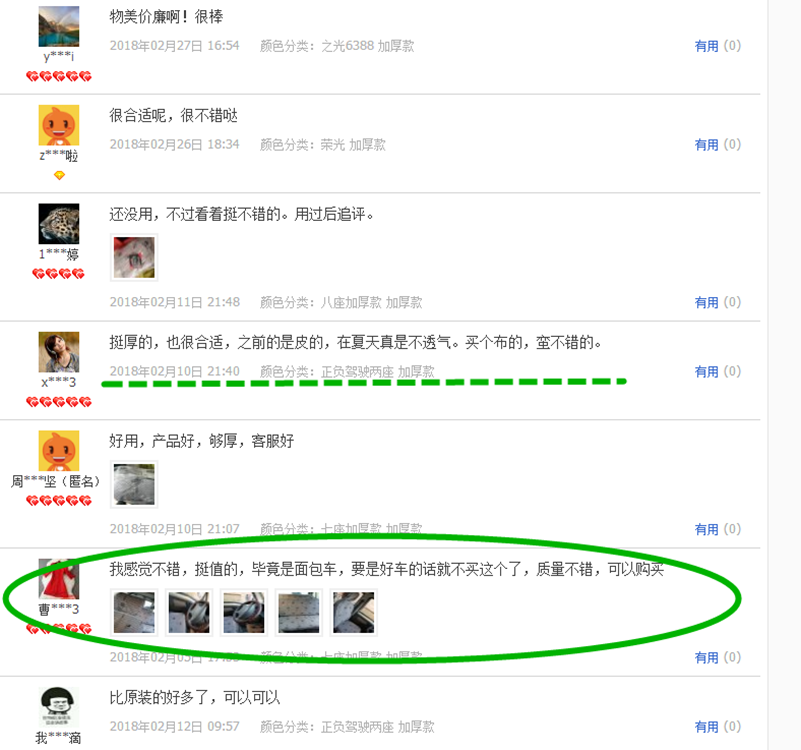Image resolution: width=801 pixels, height=750 pixels.
Task: Open 我***滴's cartoon meme avatar
Action: 59,707
